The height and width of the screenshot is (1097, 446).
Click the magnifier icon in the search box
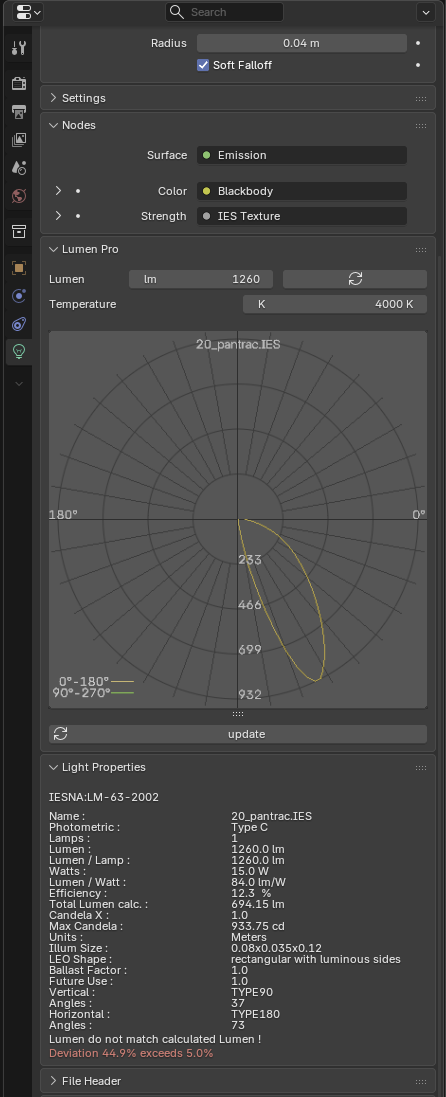pyautogui.click(x=177, y=13)
